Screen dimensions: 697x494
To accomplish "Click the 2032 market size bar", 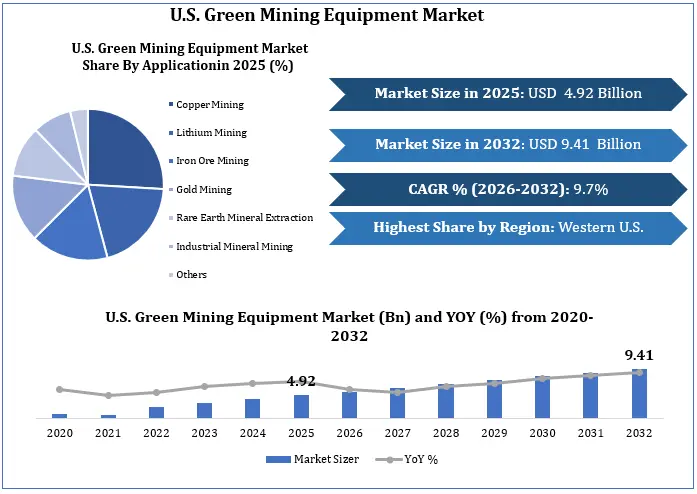I will coord(639,394).
